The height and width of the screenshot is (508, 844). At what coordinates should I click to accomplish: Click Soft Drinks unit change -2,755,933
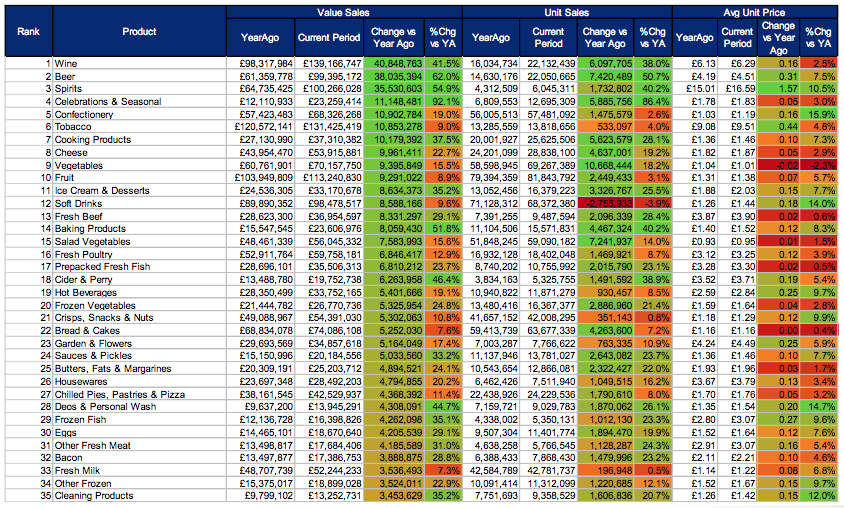[605, 203]
